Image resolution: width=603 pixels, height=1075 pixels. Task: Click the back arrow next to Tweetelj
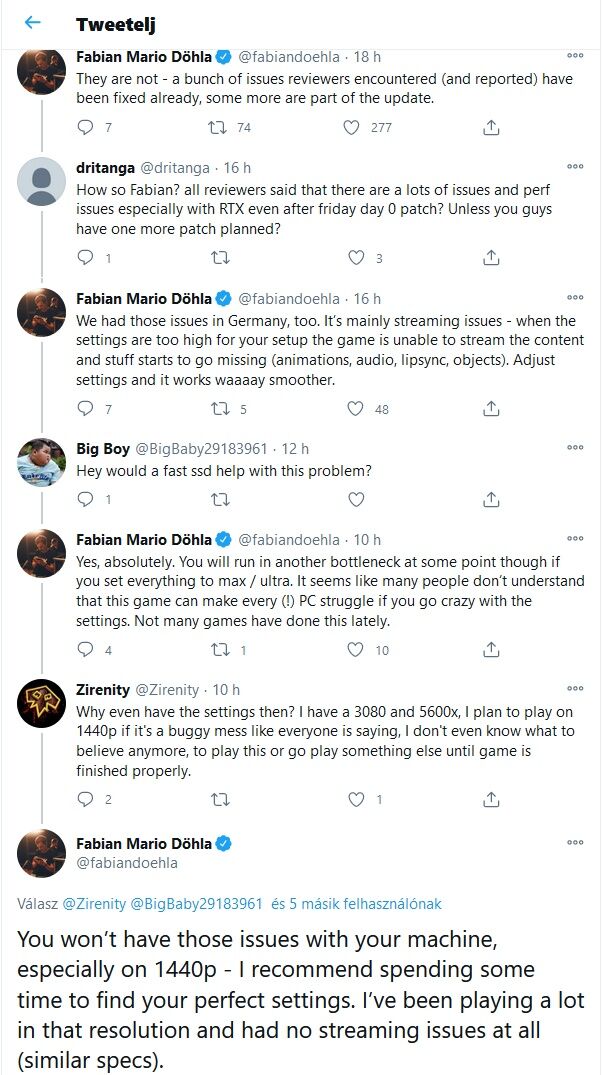tap(33, 22)
